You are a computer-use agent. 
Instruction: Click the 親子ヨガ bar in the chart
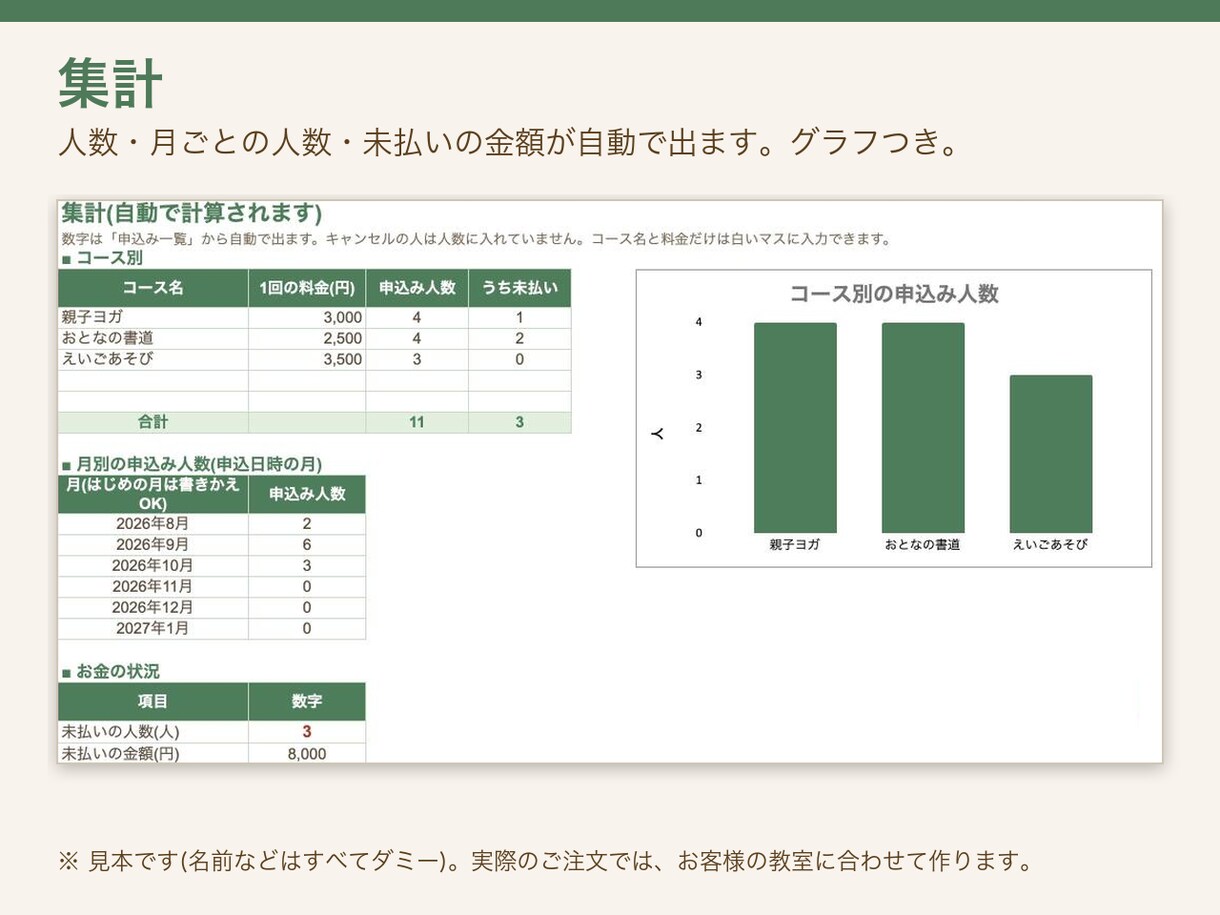click(x=795, y=427)
